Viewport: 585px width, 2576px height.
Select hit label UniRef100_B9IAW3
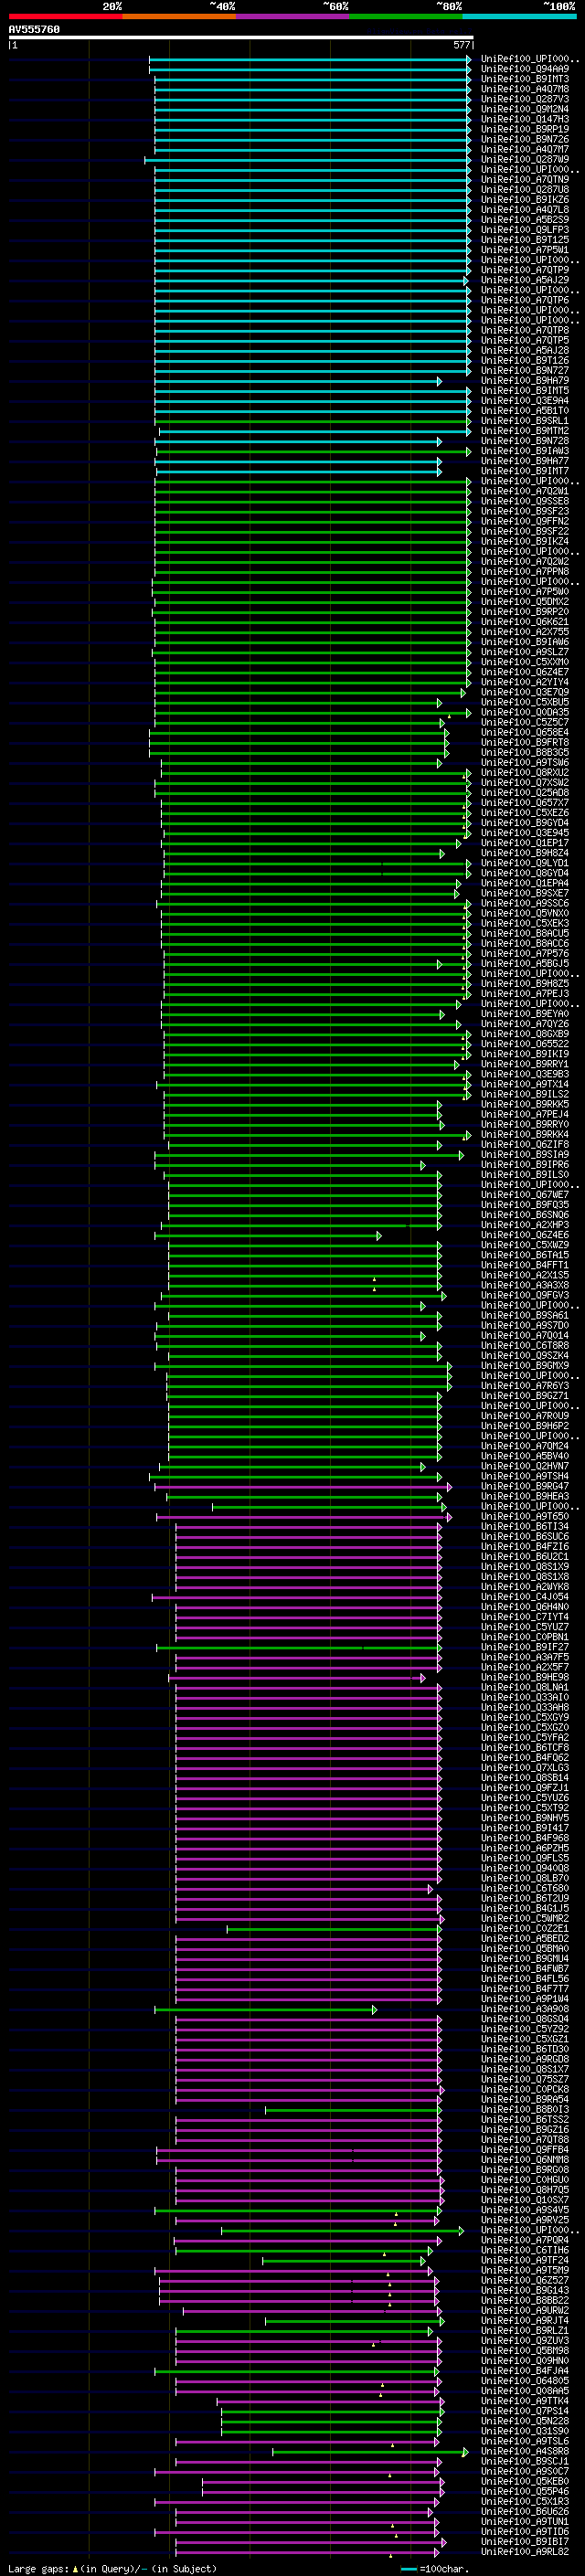525,451
